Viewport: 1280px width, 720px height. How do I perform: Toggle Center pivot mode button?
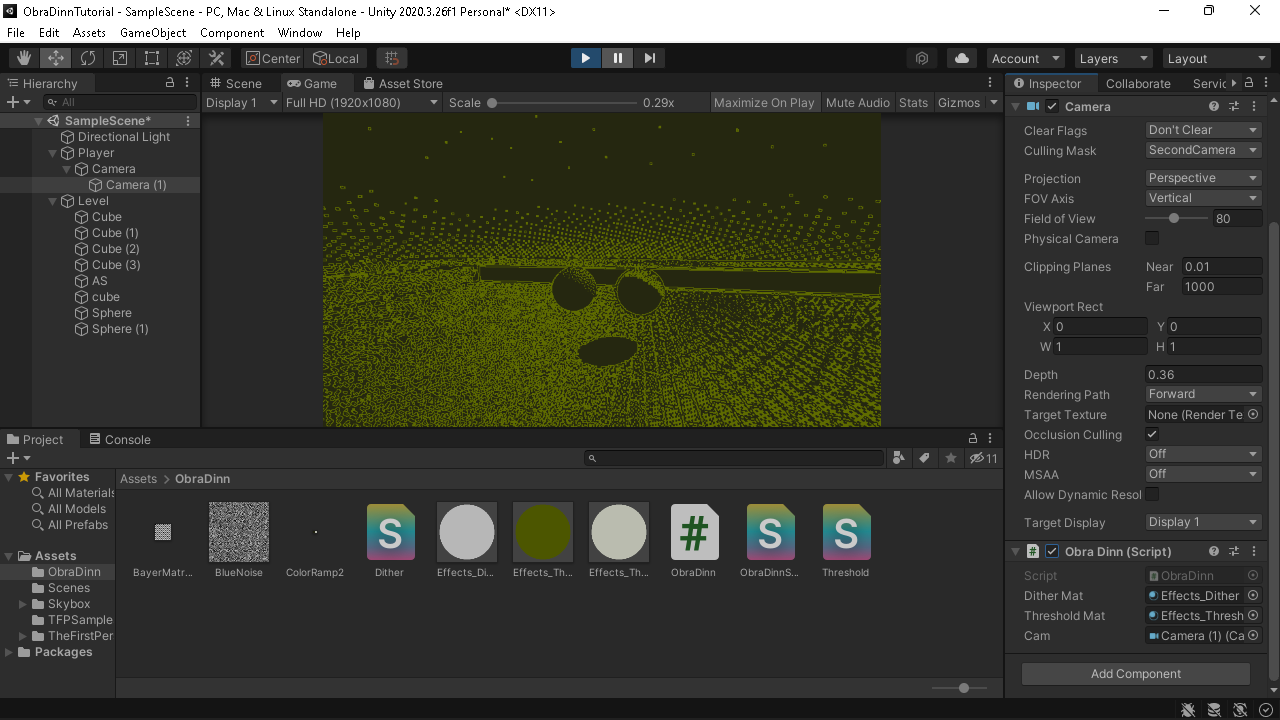[x=272, y=58]
